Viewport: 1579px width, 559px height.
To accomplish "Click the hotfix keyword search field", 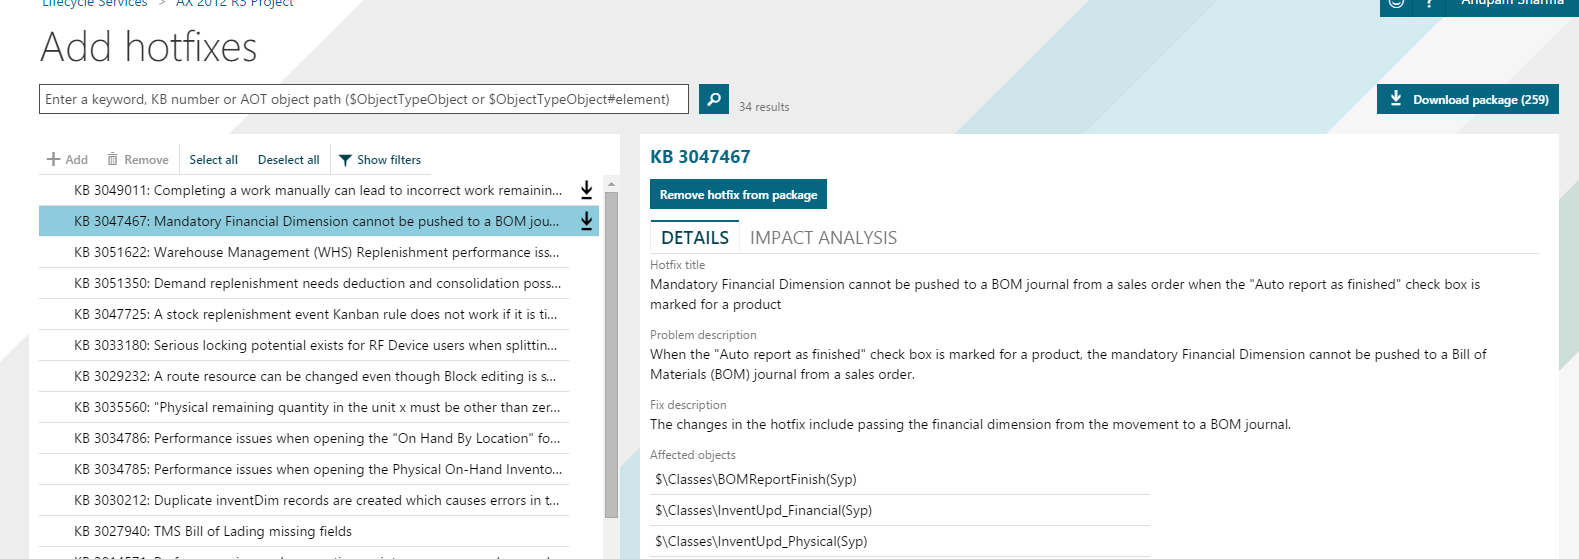I will [364, 99].
